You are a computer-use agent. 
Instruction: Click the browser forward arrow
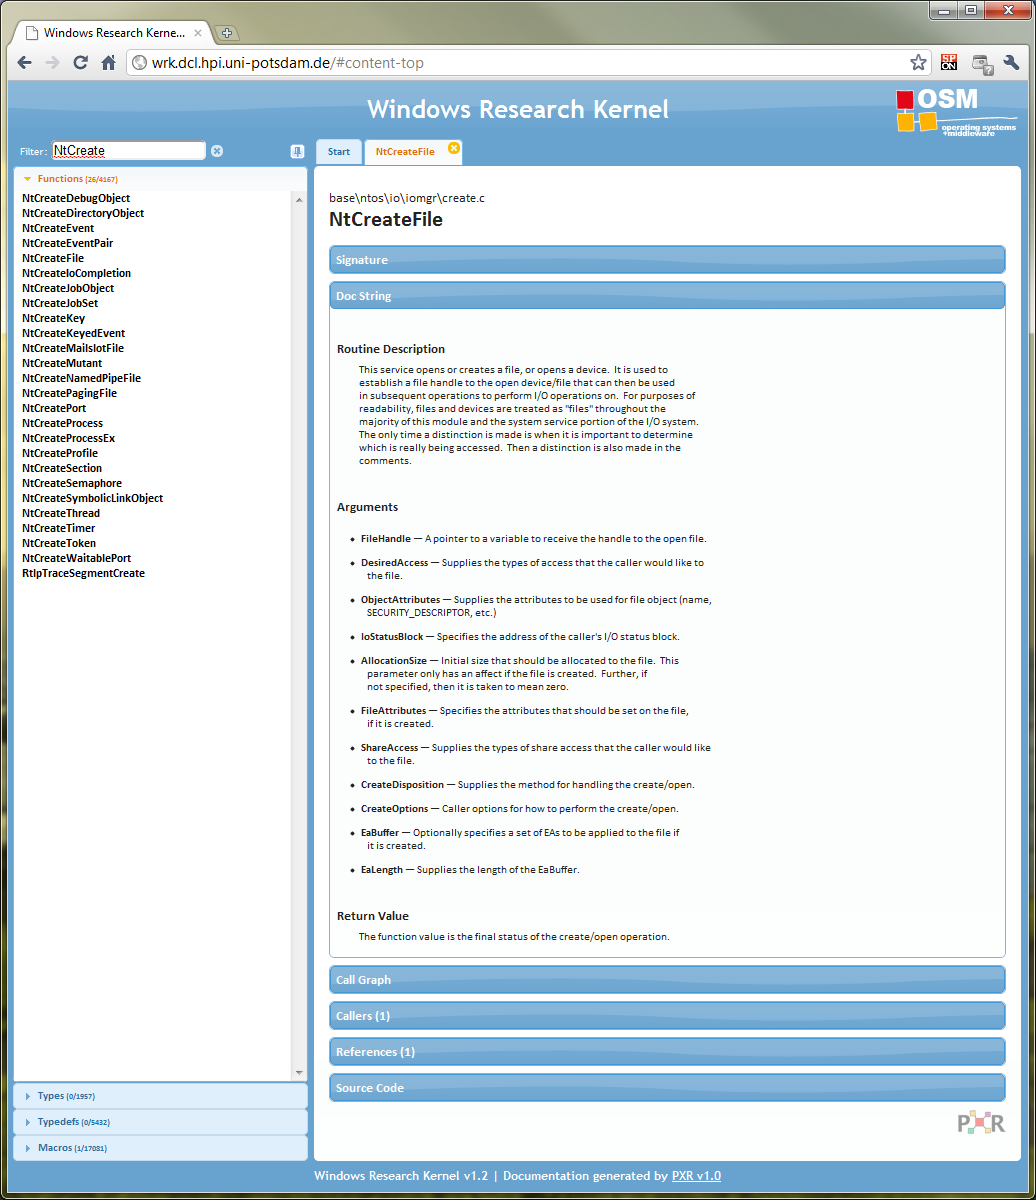pos(53,63)
